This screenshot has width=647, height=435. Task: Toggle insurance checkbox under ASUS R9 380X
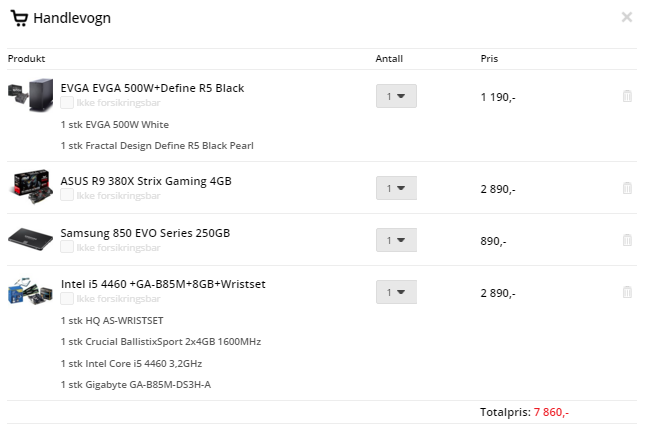[67, 195]
